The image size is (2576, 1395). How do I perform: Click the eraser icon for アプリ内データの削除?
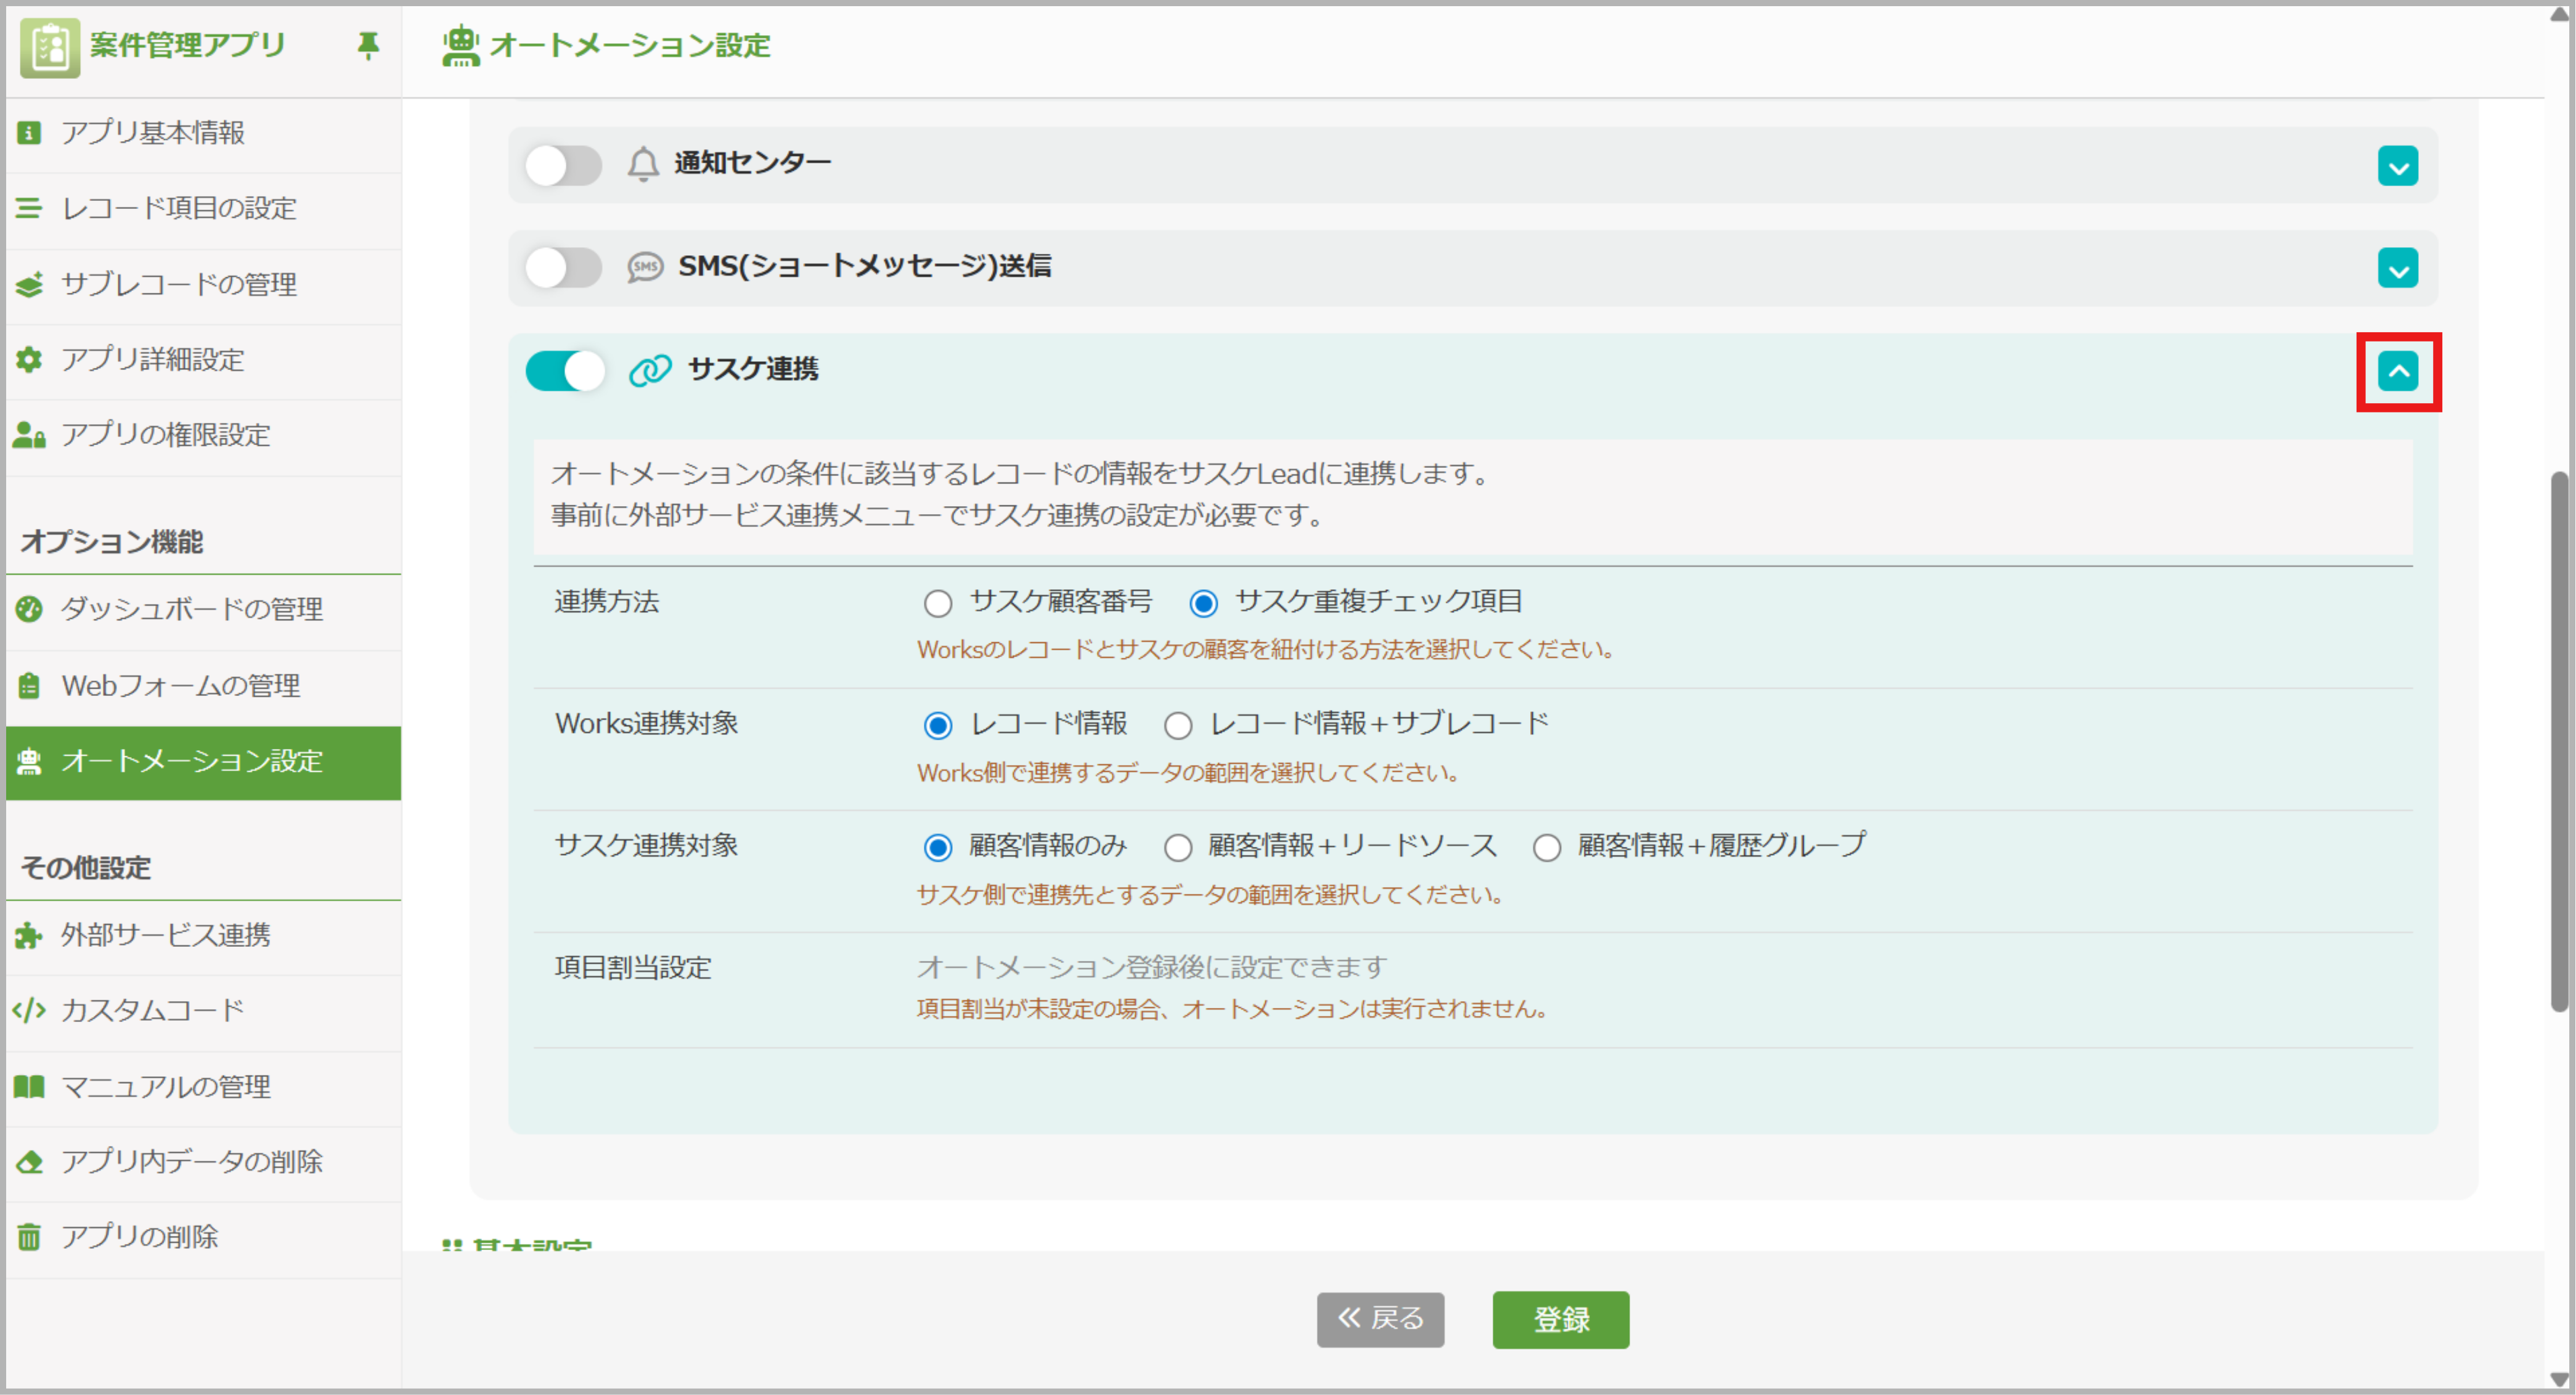29,1162
